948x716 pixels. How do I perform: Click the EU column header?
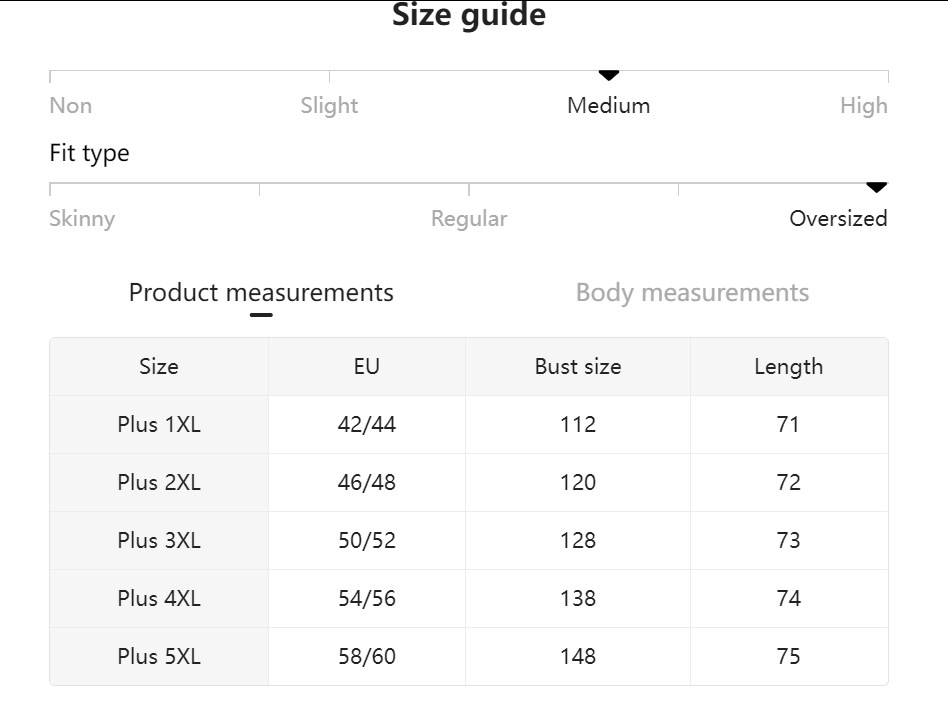point(367,366)
